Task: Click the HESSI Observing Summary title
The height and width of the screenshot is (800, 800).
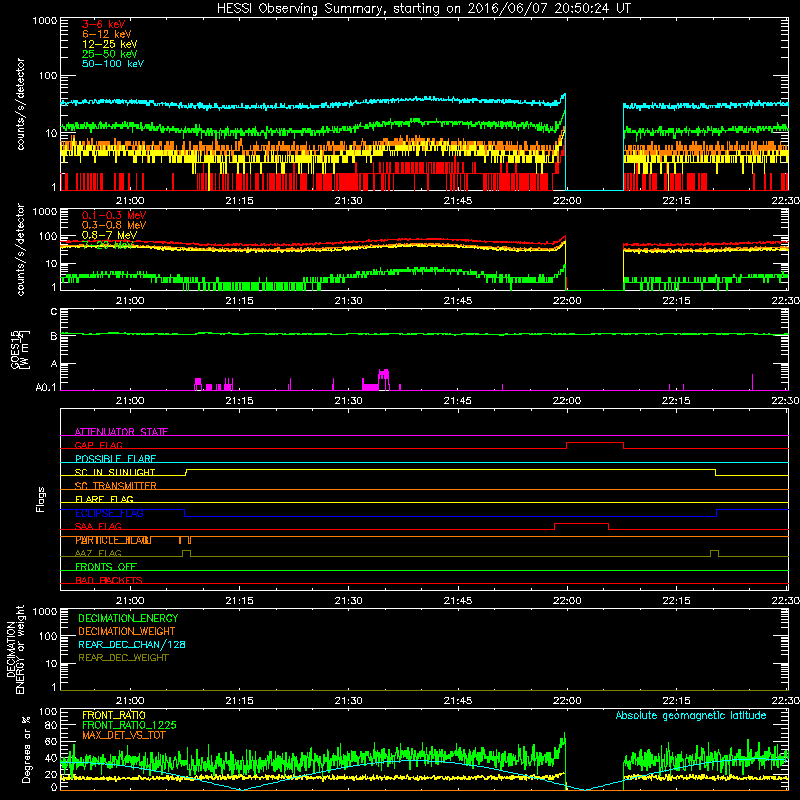Action: (x=423, y=9)
